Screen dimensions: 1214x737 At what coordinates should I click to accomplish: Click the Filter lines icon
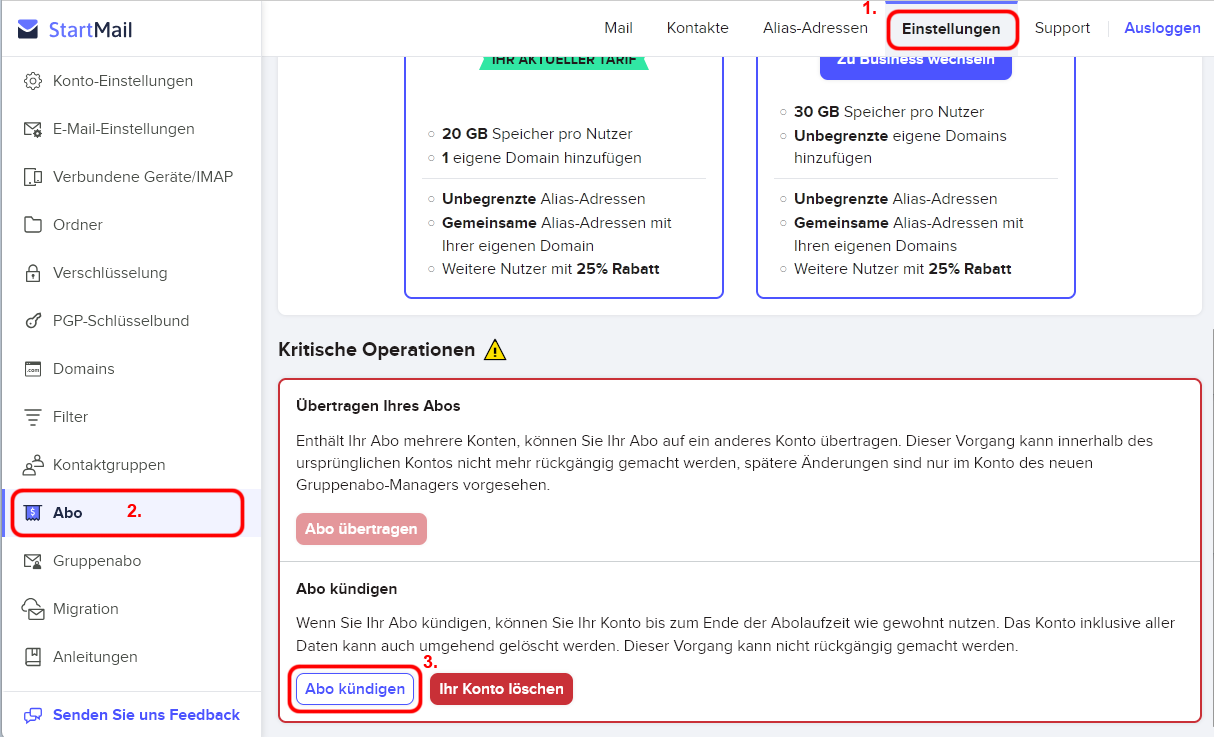[33, 417]
